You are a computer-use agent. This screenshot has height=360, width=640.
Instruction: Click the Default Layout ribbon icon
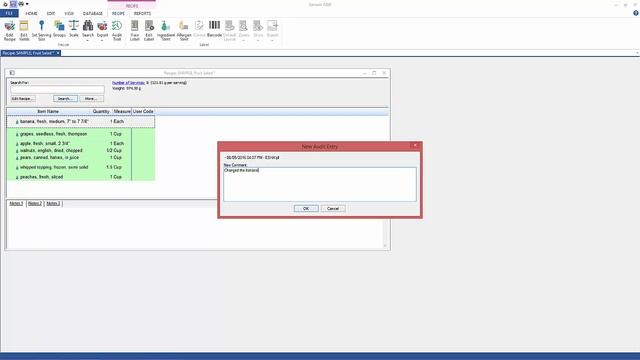coord(229,31)
